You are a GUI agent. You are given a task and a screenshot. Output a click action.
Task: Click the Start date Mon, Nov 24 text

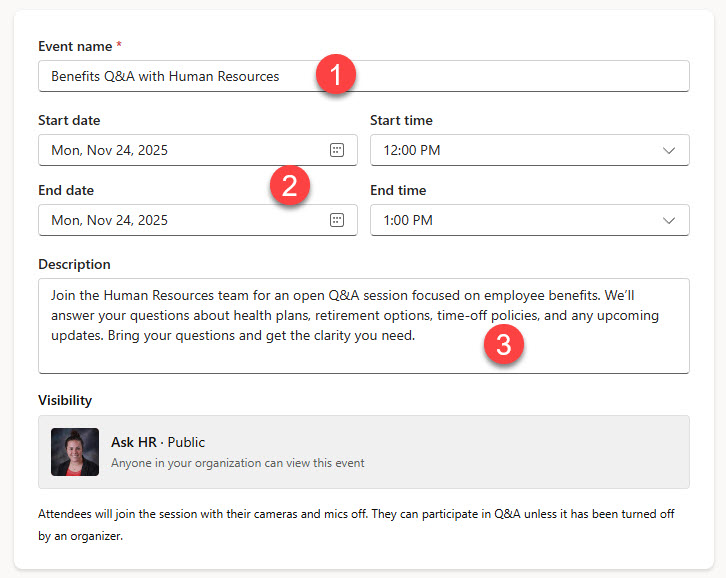click(110, 150)
